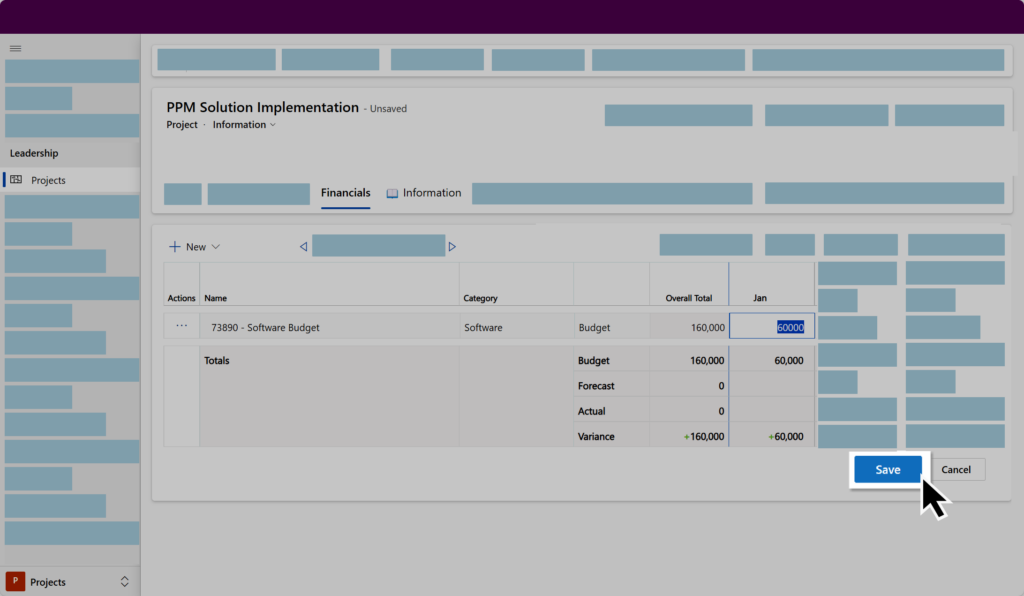The height and width of the screenshot is (596, 1024).
Task: Open the Information form selector dropdown
Action: pos(244,125)
